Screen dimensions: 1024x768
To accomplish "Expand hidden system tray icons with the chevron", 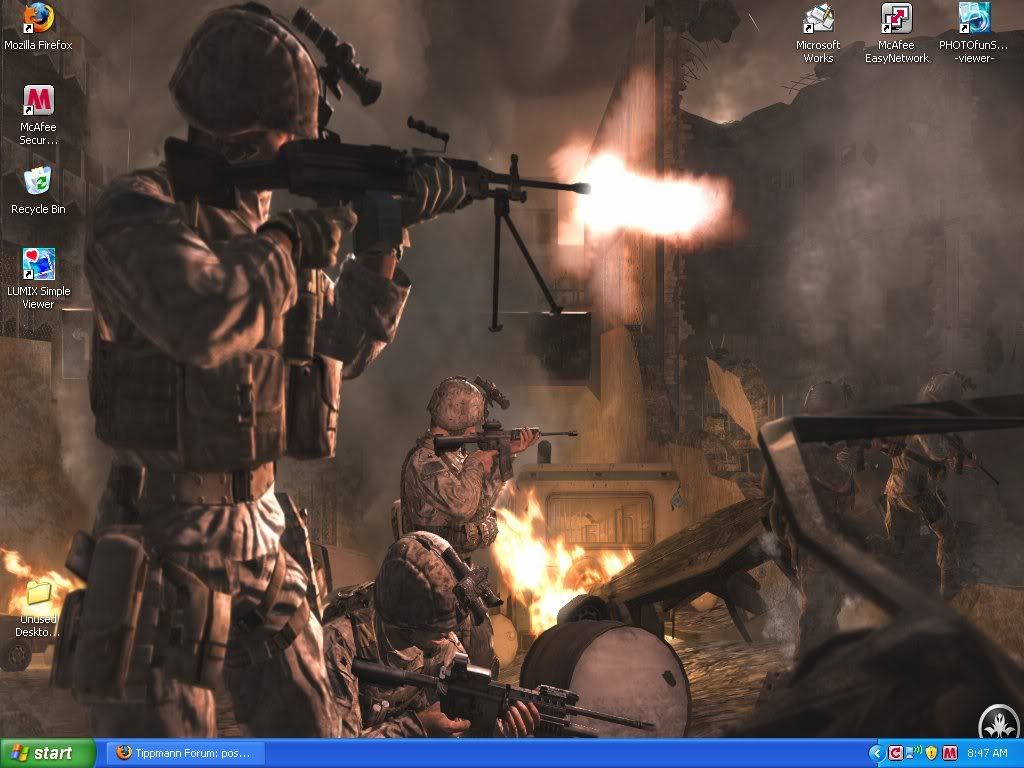I will tap(877, 753).
